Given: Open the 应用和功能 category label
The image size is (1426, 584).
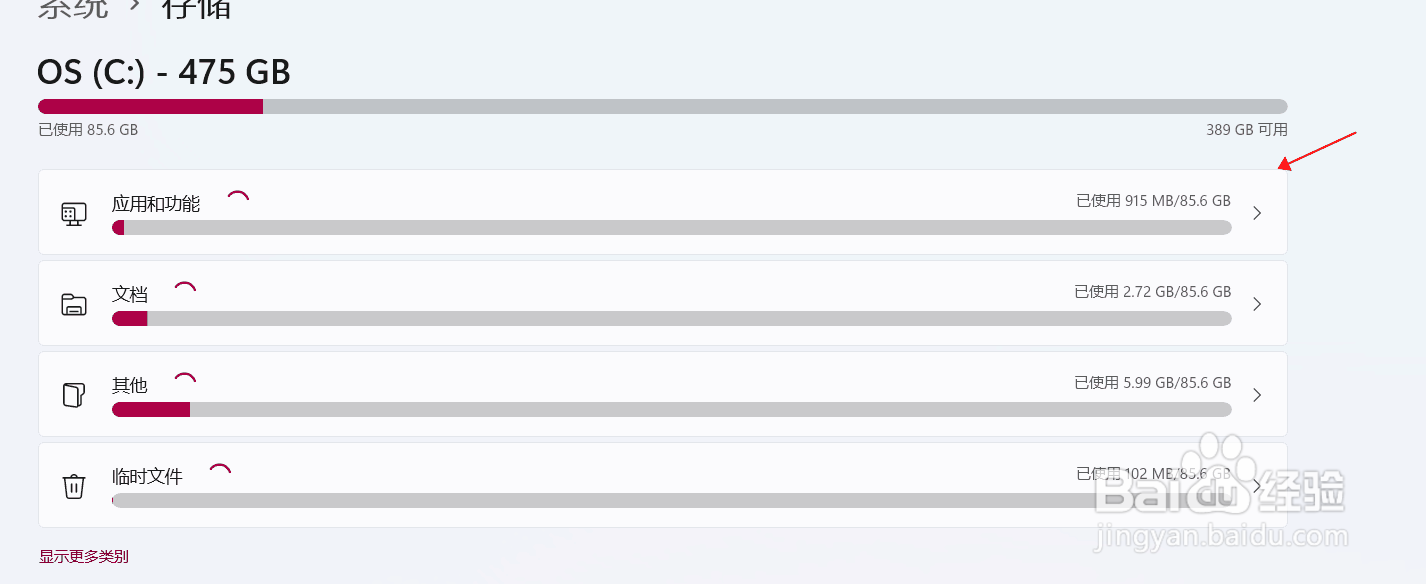Looking at the screenshot, I should pyautogui.click(x=156, y=204).
